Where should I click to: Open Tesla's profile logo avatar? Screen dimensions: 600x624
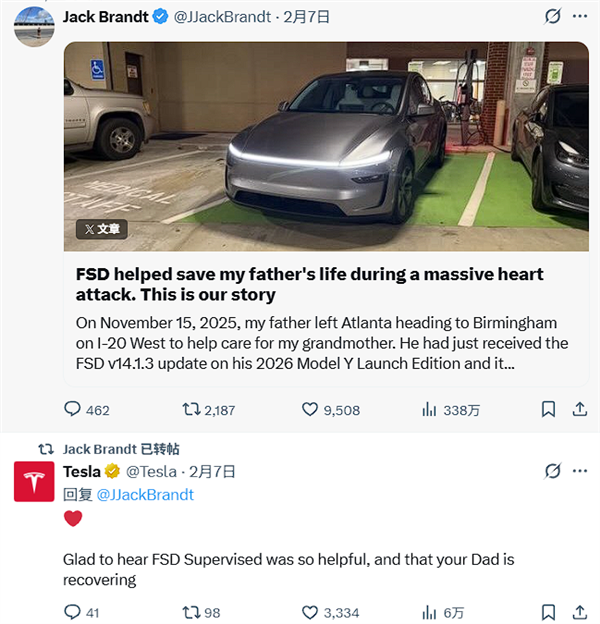(34, 482)
